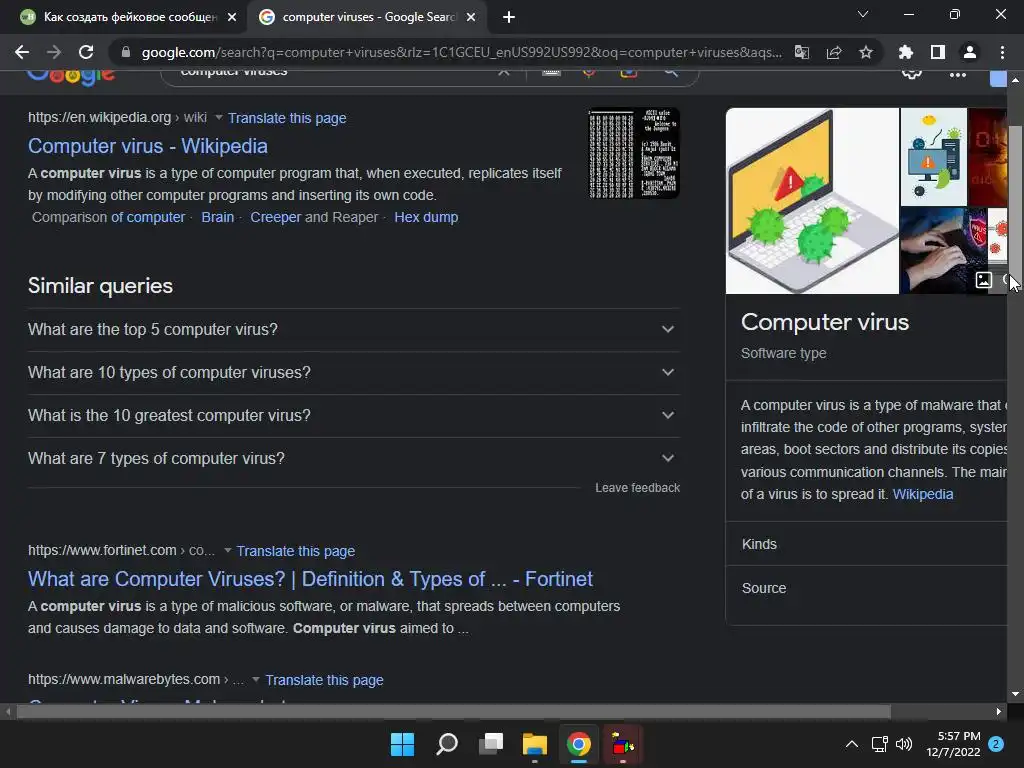The image size is (1024, 768).
Task: Open 'Comparison of computer' sitelink
Action: pyautogui.click(x=148, y=217)
